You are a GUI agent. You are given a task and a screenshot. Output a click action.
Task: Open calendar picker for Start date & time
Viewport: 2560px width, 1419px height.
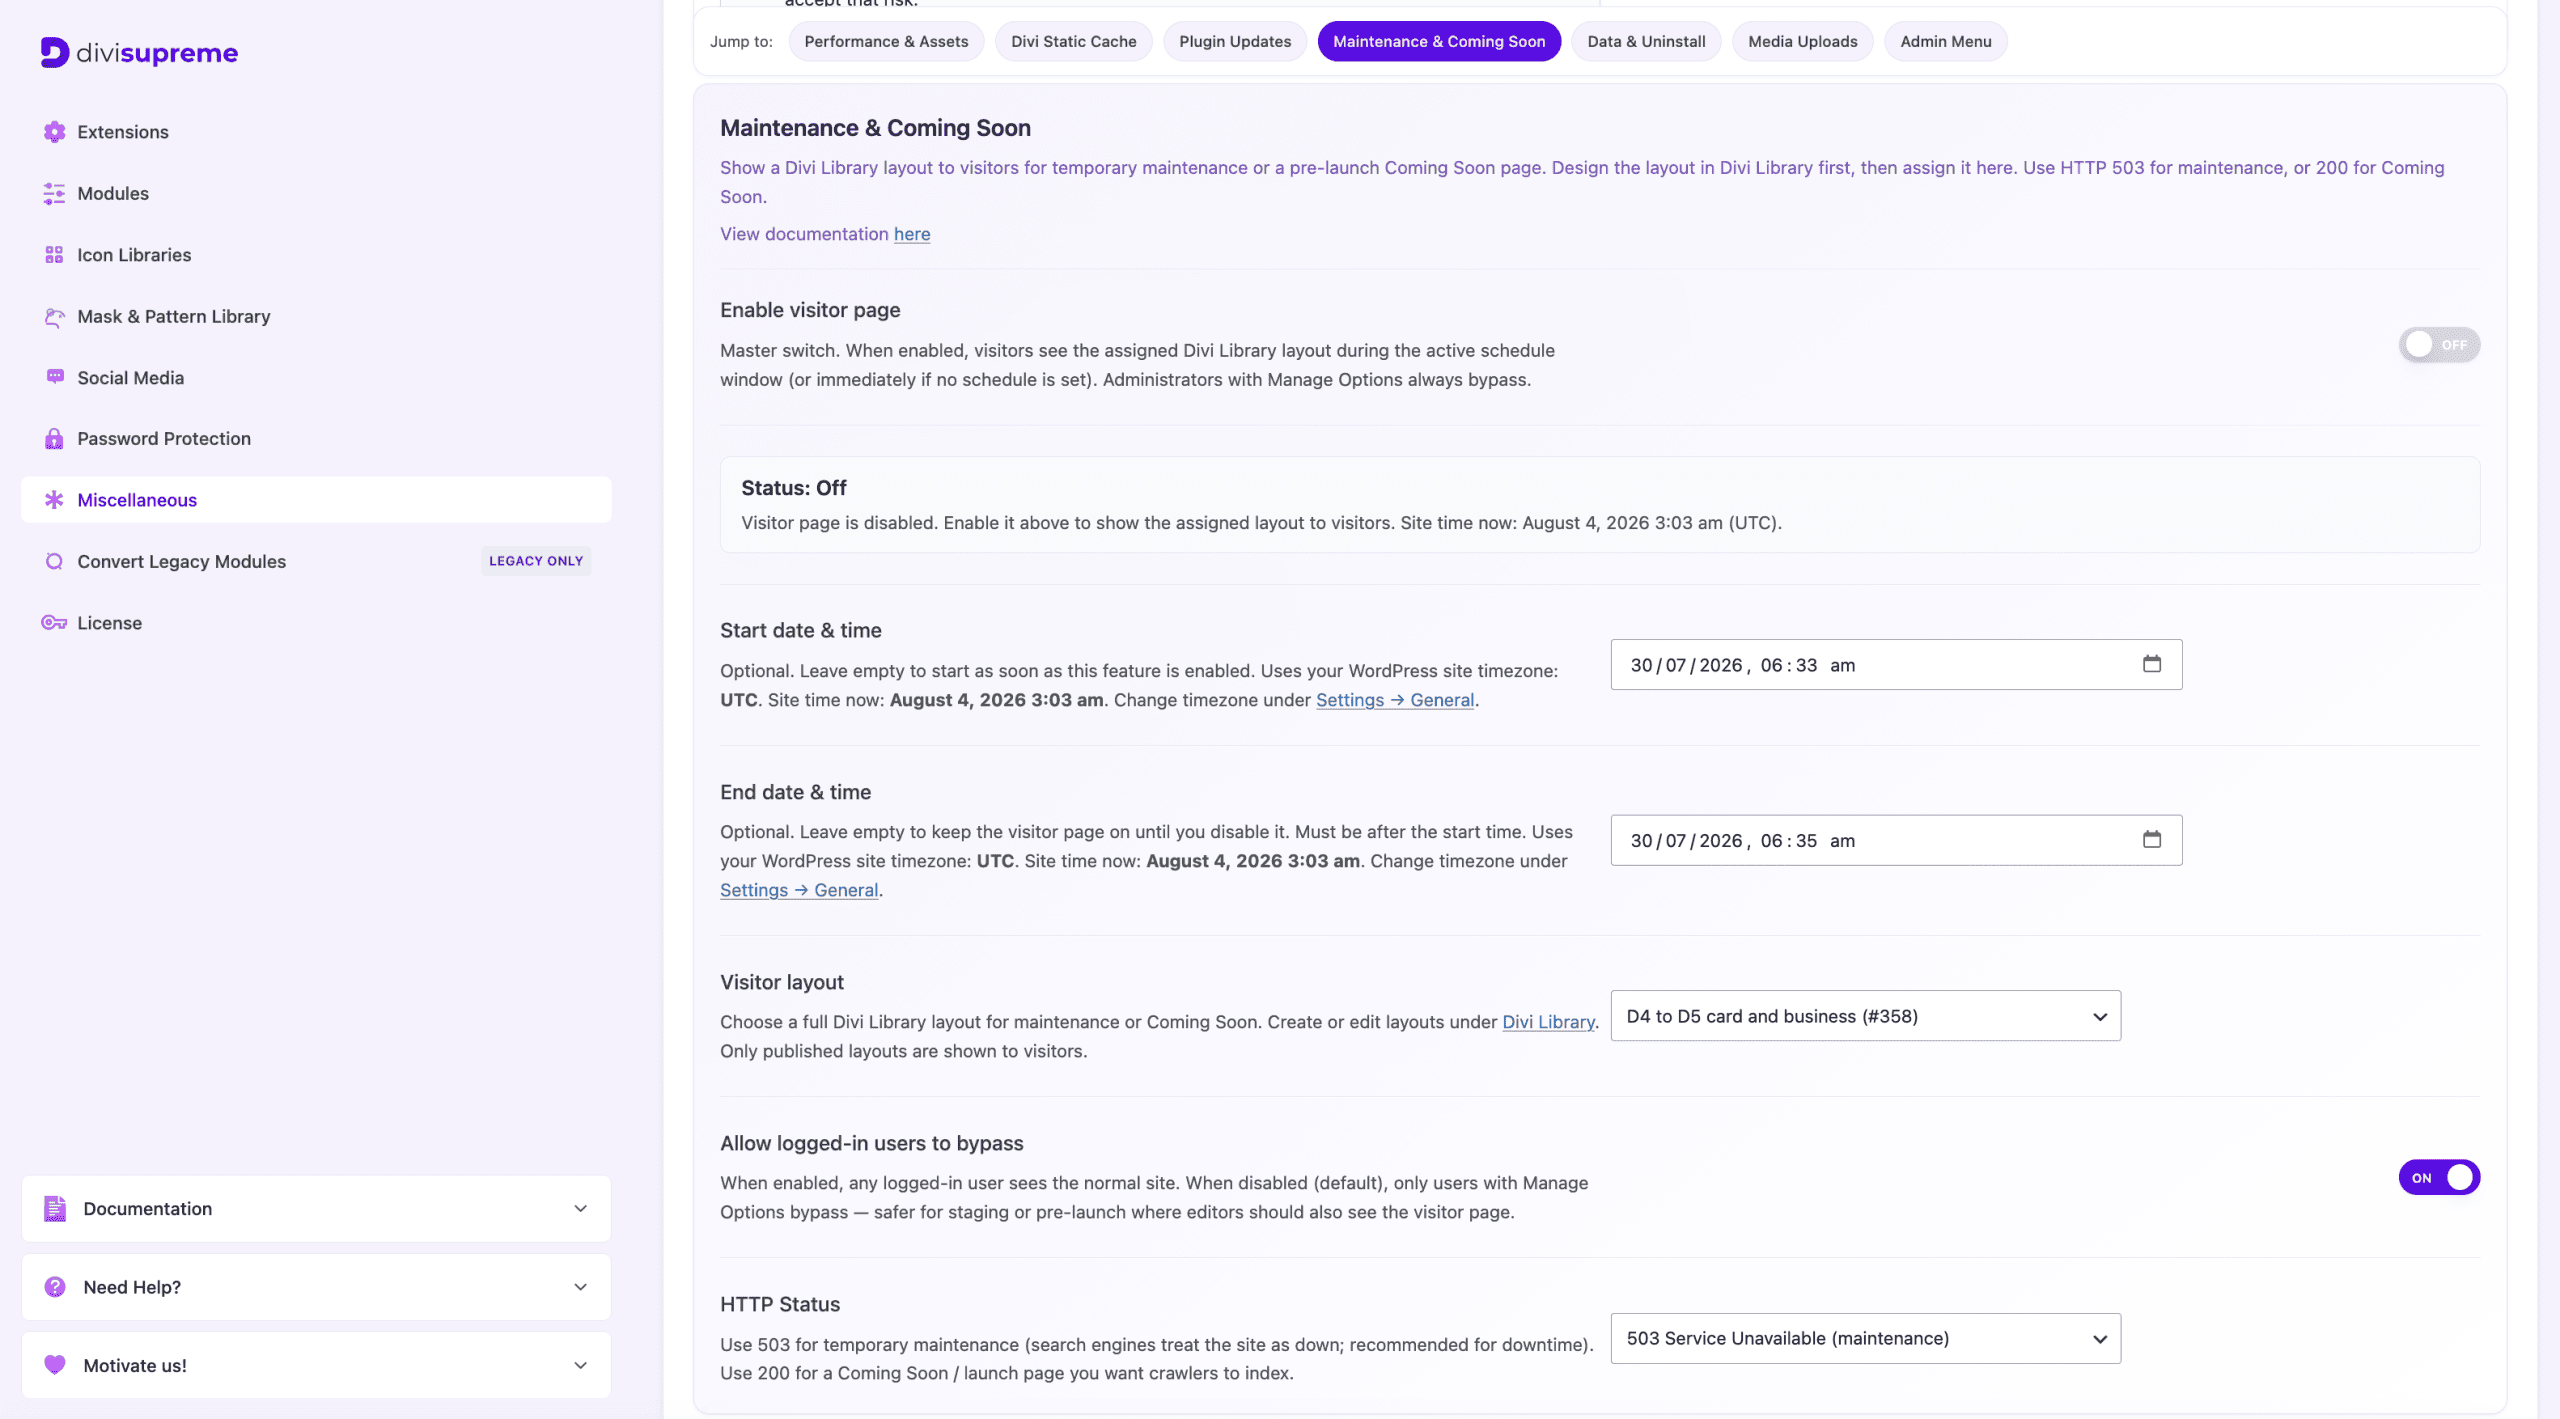pyautogui.click(x=2152, y=664)
